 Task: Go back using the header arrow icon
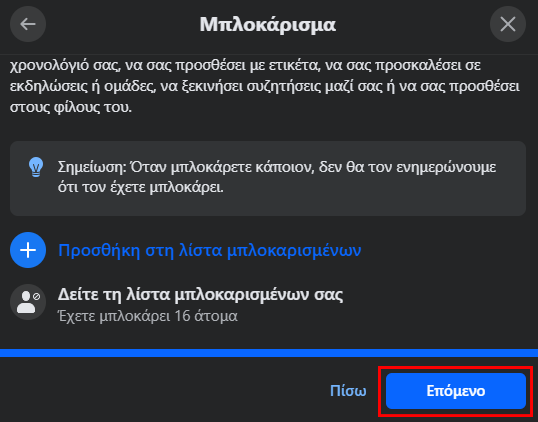pos(28,24)
